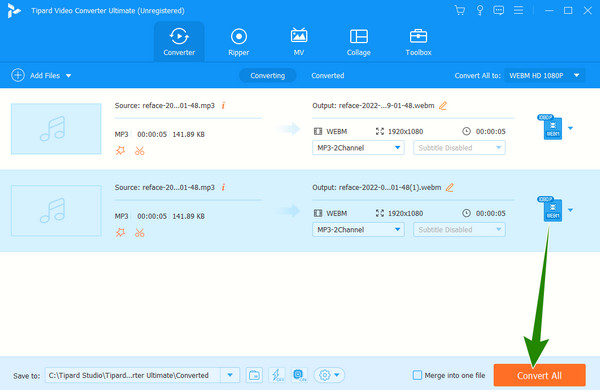Screen dimensions: 600x390
Task: Click the Save to path field
Action: (132, 375)
